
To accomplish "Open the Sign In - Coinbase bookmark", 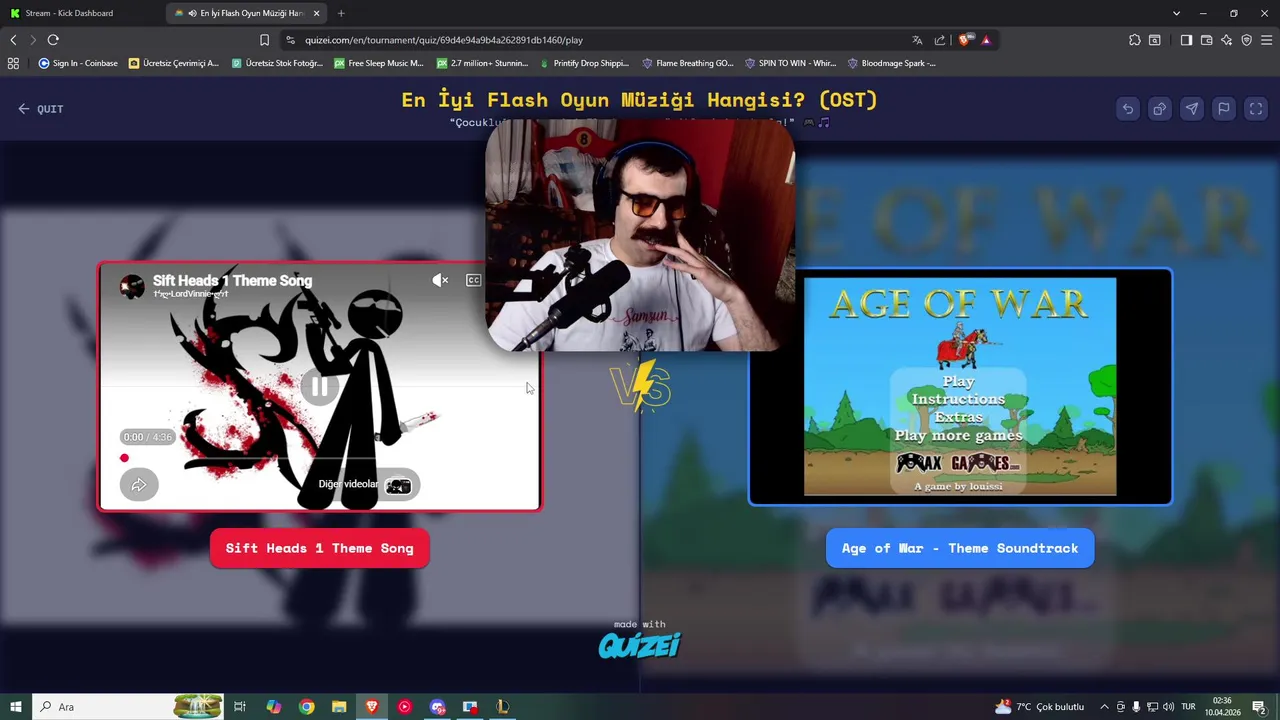I will (x=78, y=63).
